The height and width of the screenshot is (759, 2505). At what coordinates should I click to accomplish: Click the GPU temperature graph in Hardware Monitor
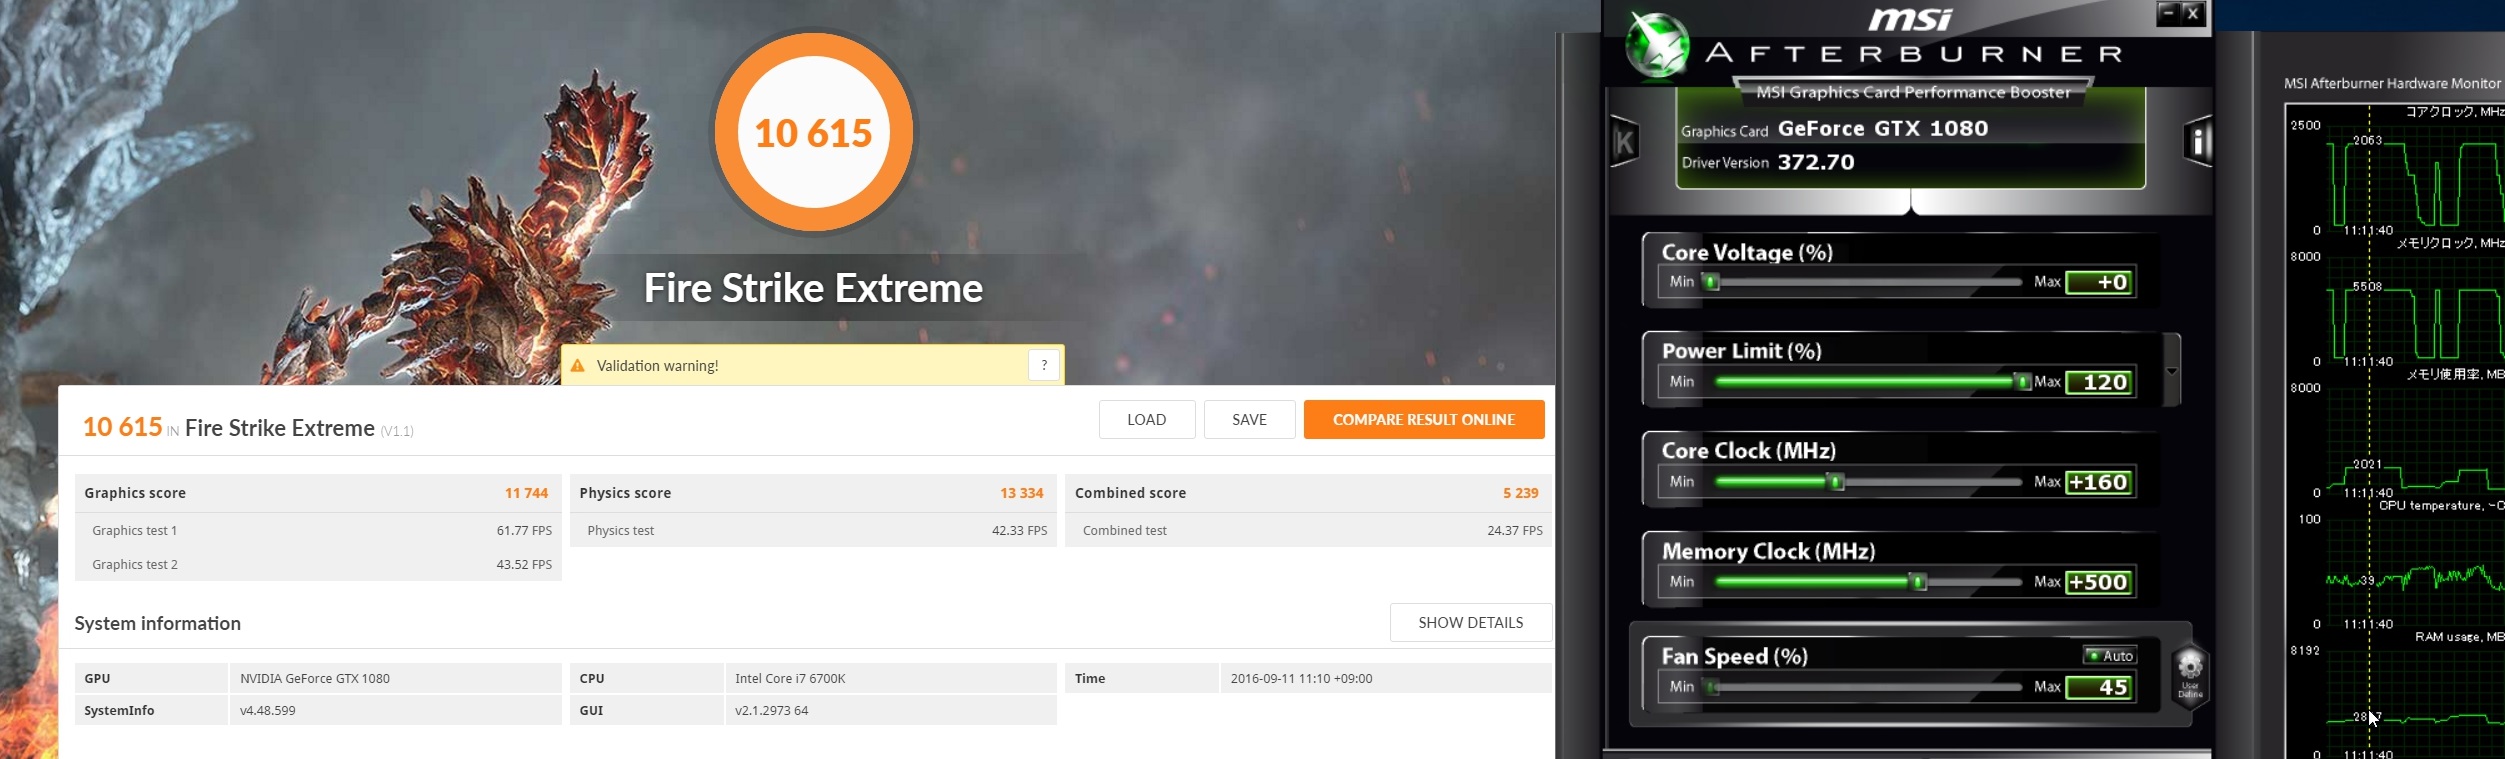[x=2416, y=574]
